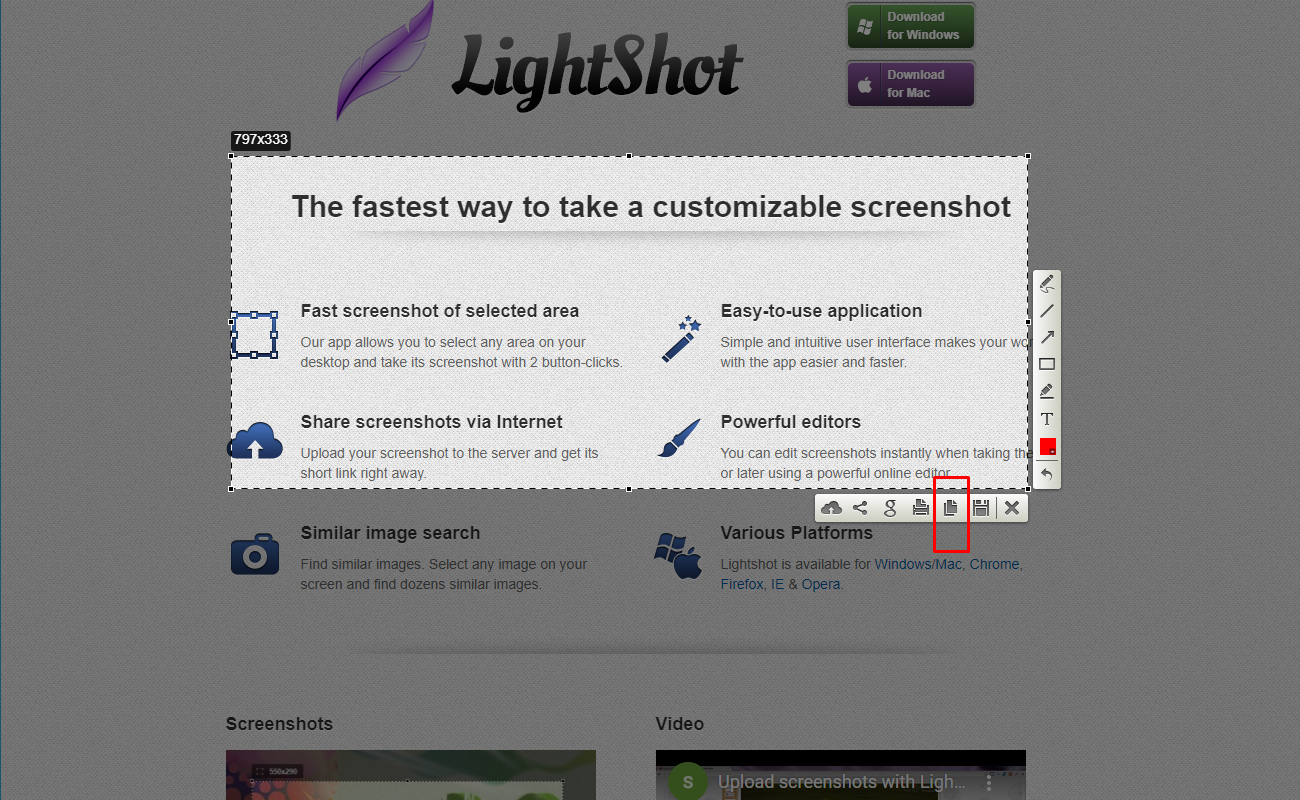
Task: Click the 'Video' section title
Action: point(680,724)
